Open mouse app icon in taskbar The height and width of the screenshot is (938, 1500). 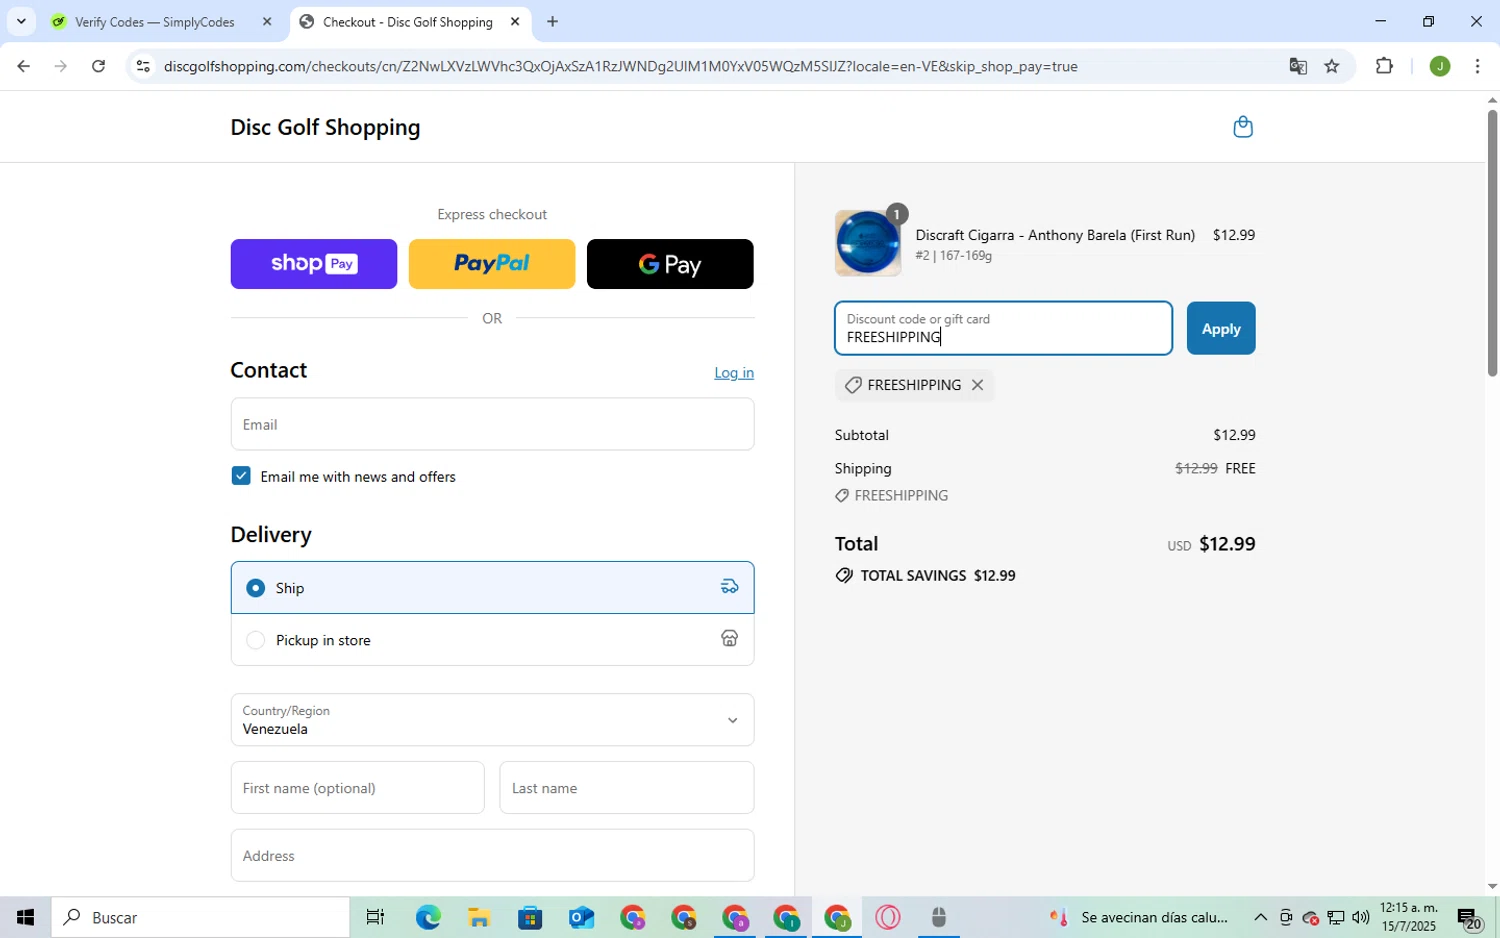[938, 918]
